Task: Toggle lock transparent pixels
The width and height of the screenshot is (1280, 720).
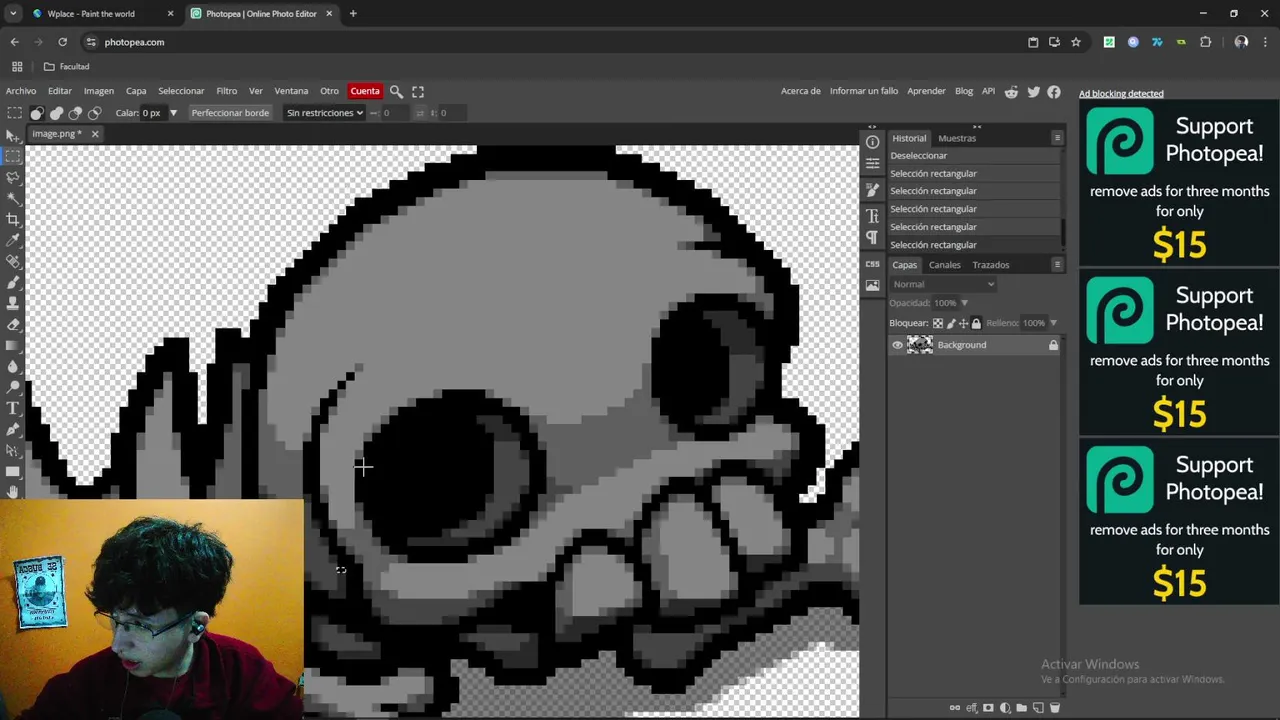Action: click(x=938, y=323)
